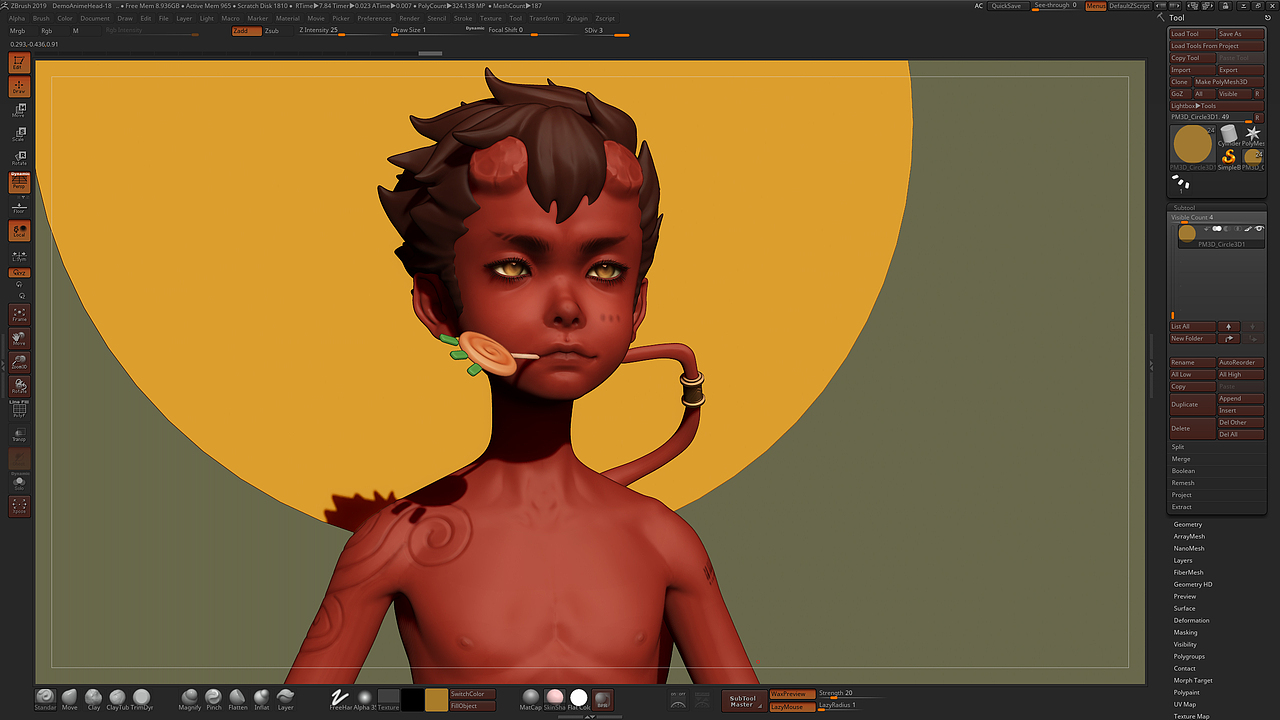The width and height of the screenshot is (1280, 720).
Task: Click the MatCap material sphere
Action: point(531,698)
